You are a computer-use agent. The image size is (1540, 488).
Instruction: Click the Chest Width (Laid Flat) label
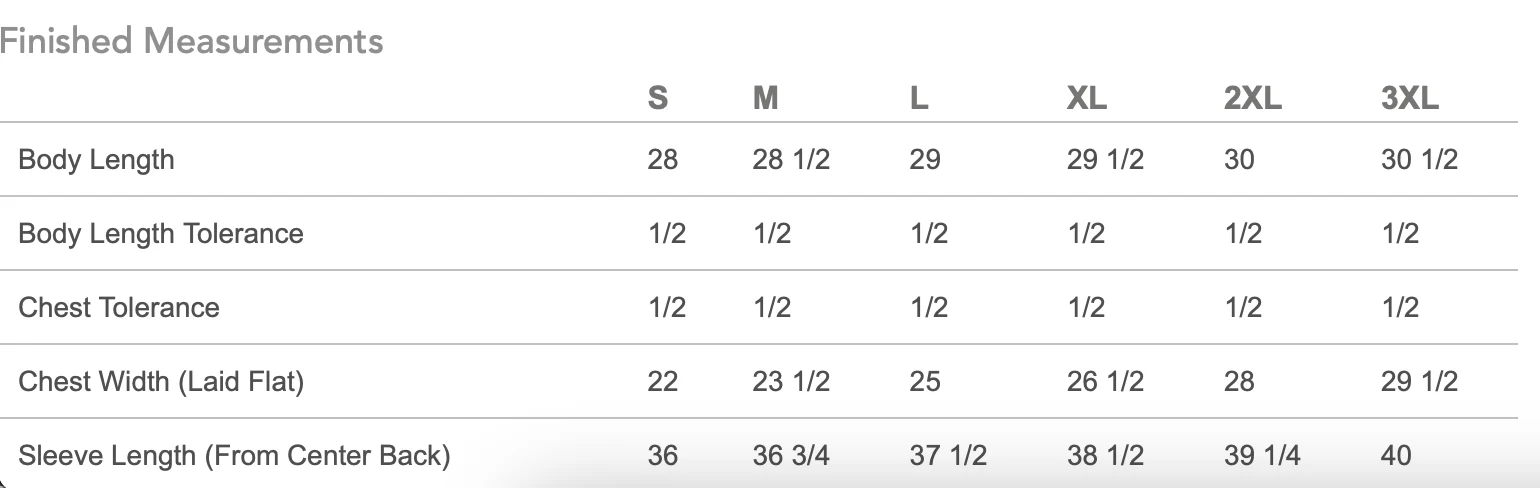[x=161, y=381]
